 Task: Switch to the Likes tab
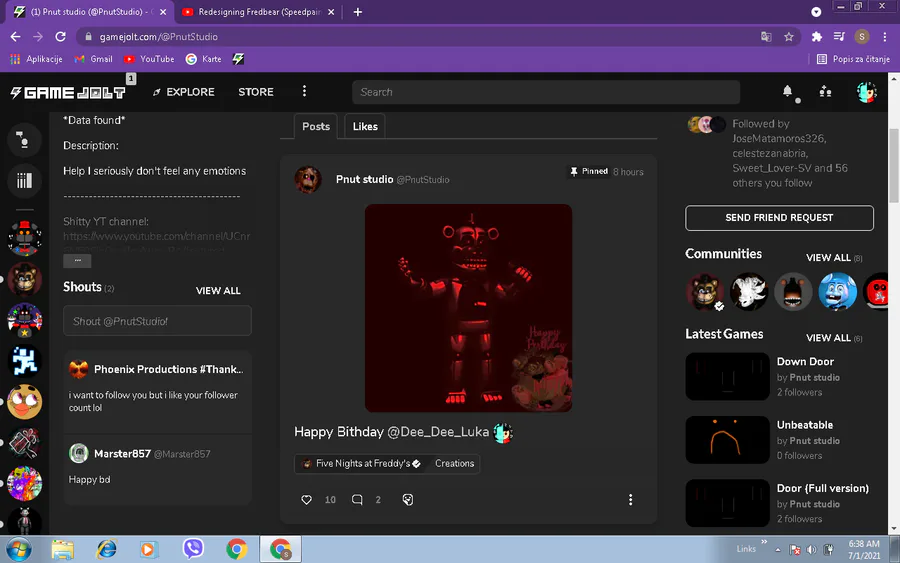[x=365, y=126]
